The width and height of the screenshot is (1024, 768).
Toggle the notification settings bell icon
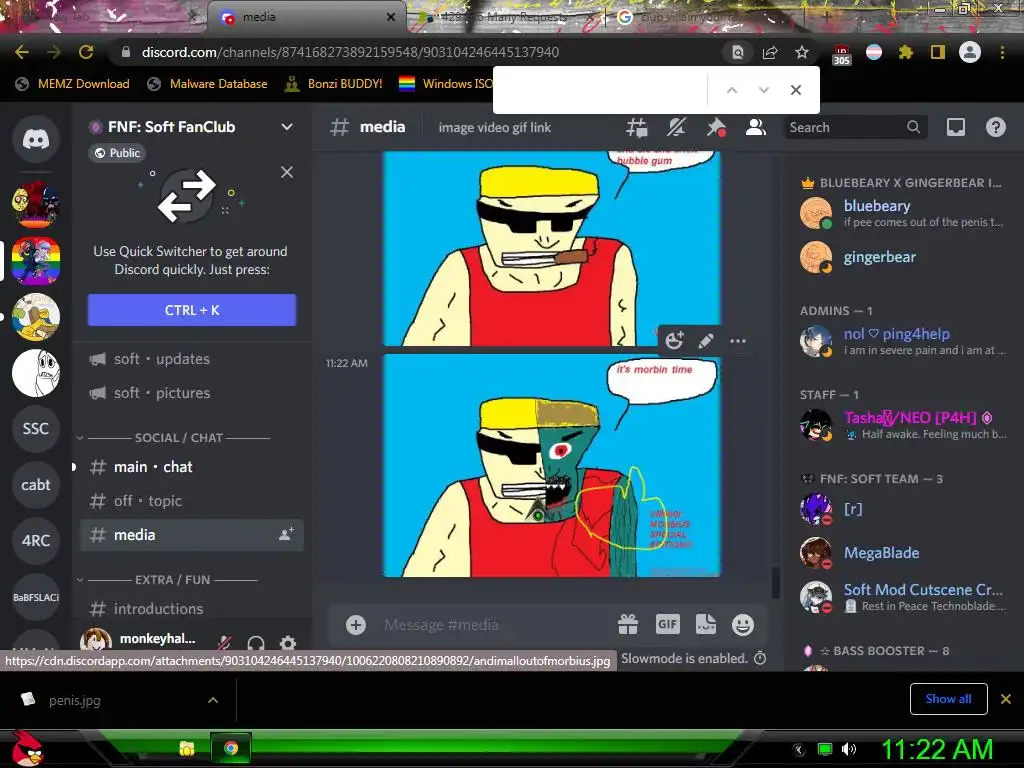click(x=676, y=127)
